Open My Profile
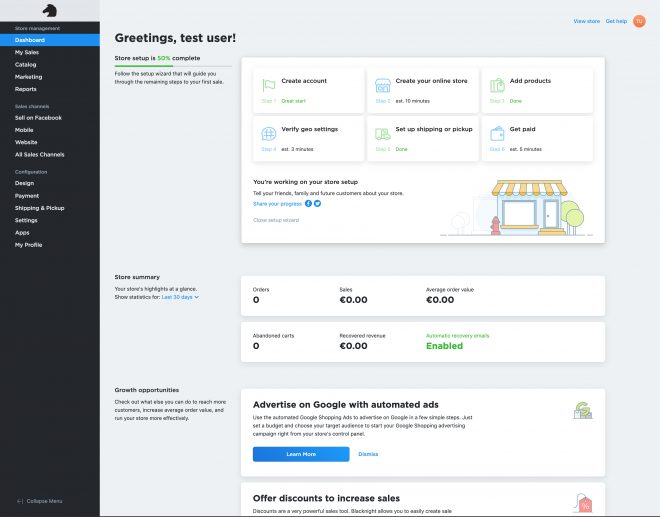 (x=29, y=245)
